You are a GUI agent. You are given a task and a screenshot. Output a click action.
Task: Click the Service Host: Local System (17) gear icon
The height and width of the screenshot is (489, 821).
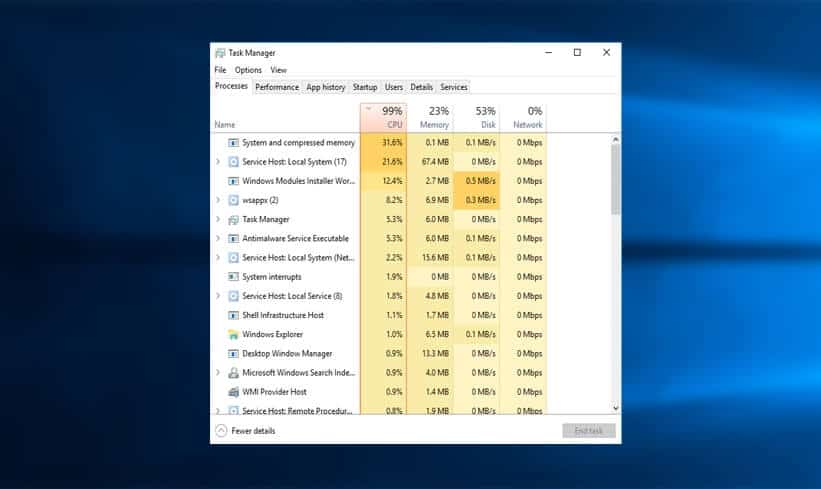(x=234, y=162)
